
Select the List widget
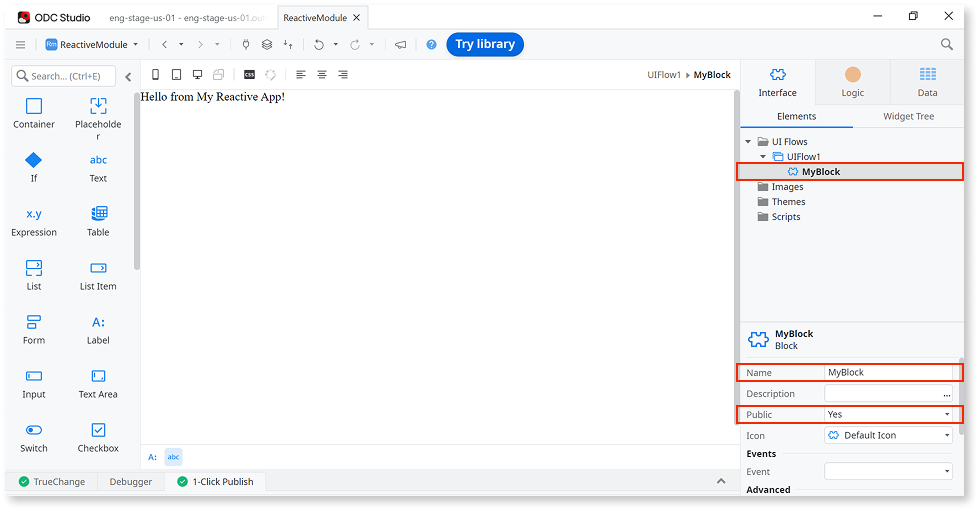coord(34,275)
